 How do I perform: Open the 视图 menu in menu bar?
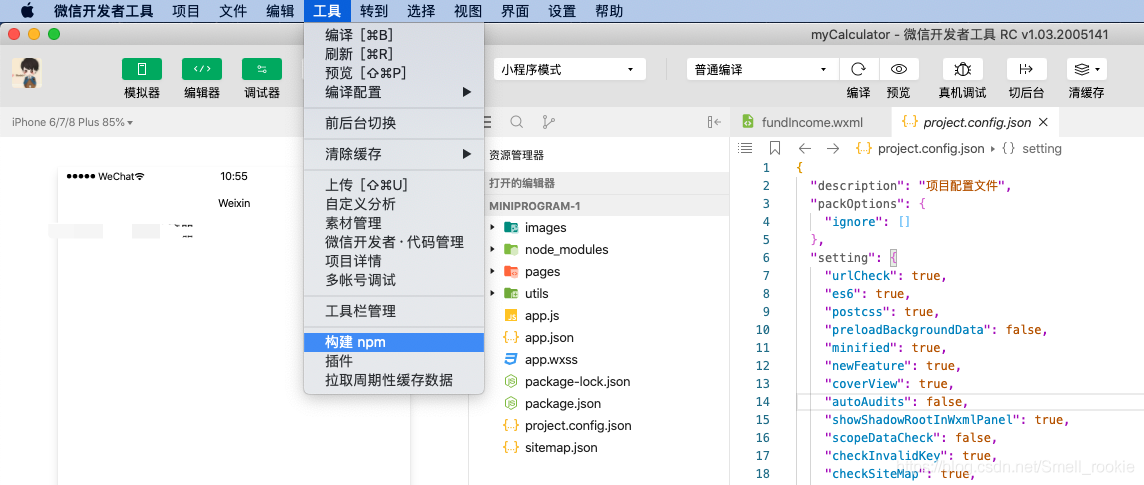click(x=468, y=11)
